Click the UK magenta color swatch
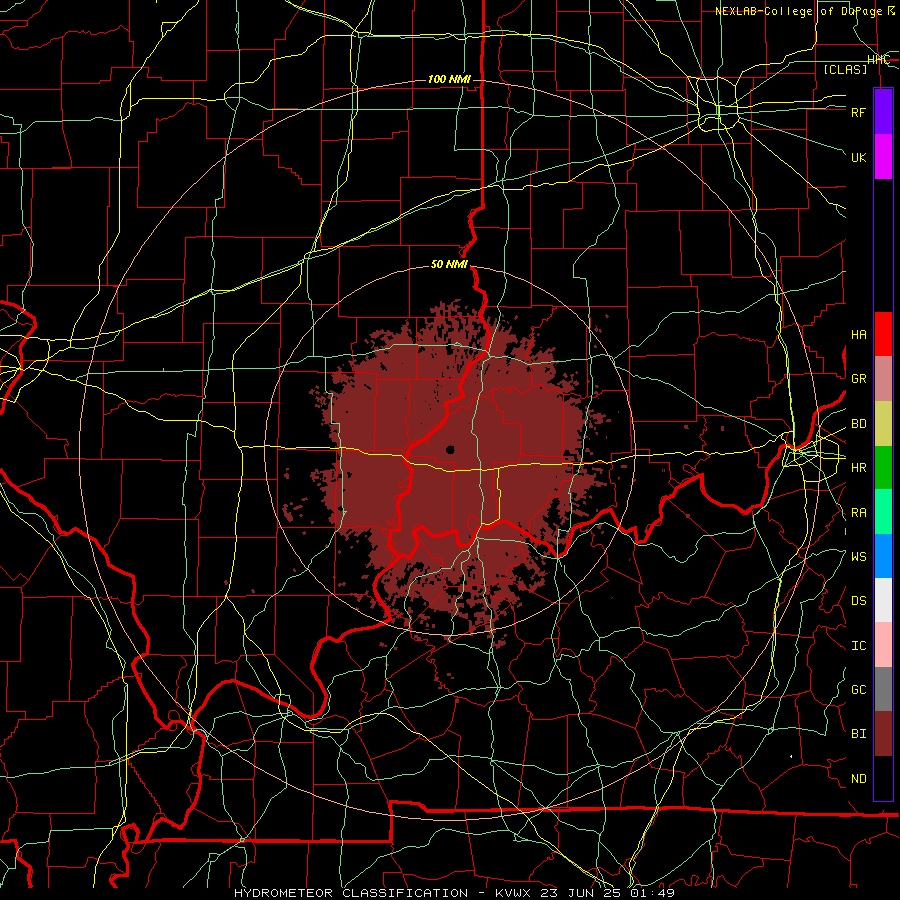The image size is (900, 900). [x=883, y=157]
